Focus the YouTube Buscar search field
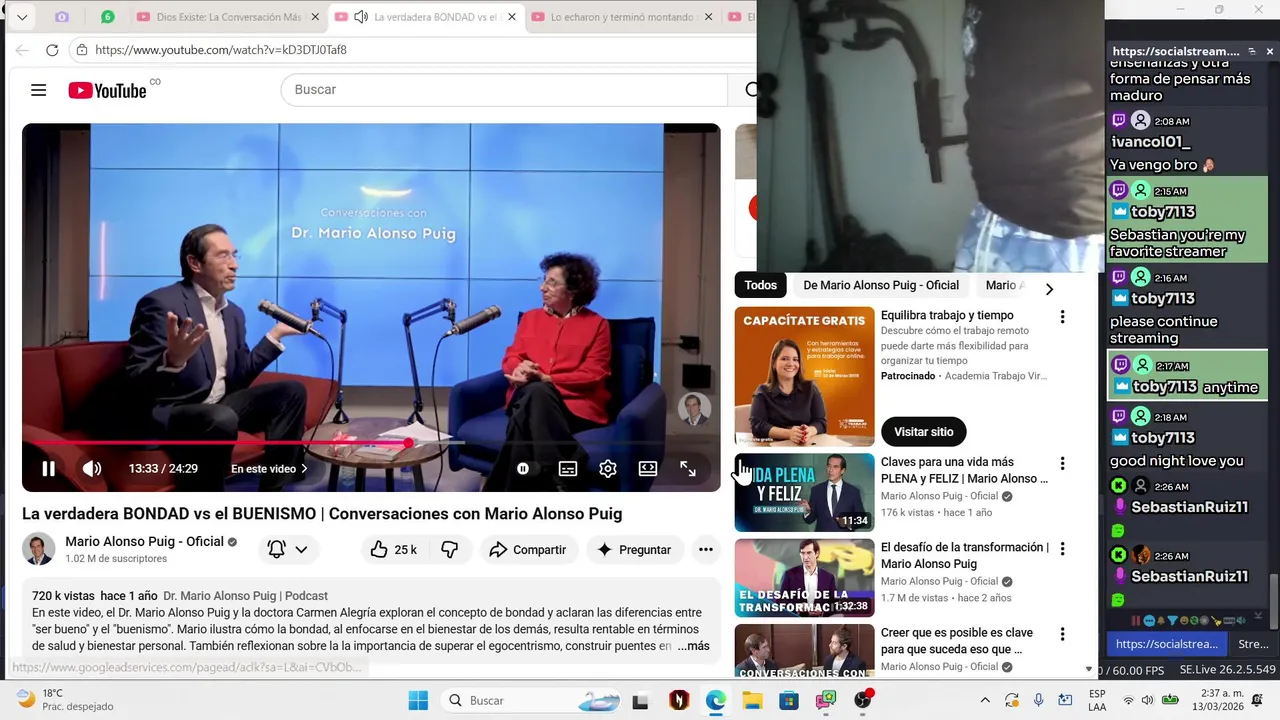The width and height of the screenshot is (1280, 720). tap(505, 89)
